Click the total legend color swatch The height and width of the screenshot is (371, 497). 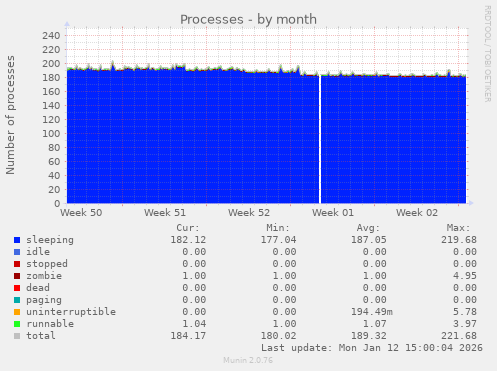[x=17, y=336]
